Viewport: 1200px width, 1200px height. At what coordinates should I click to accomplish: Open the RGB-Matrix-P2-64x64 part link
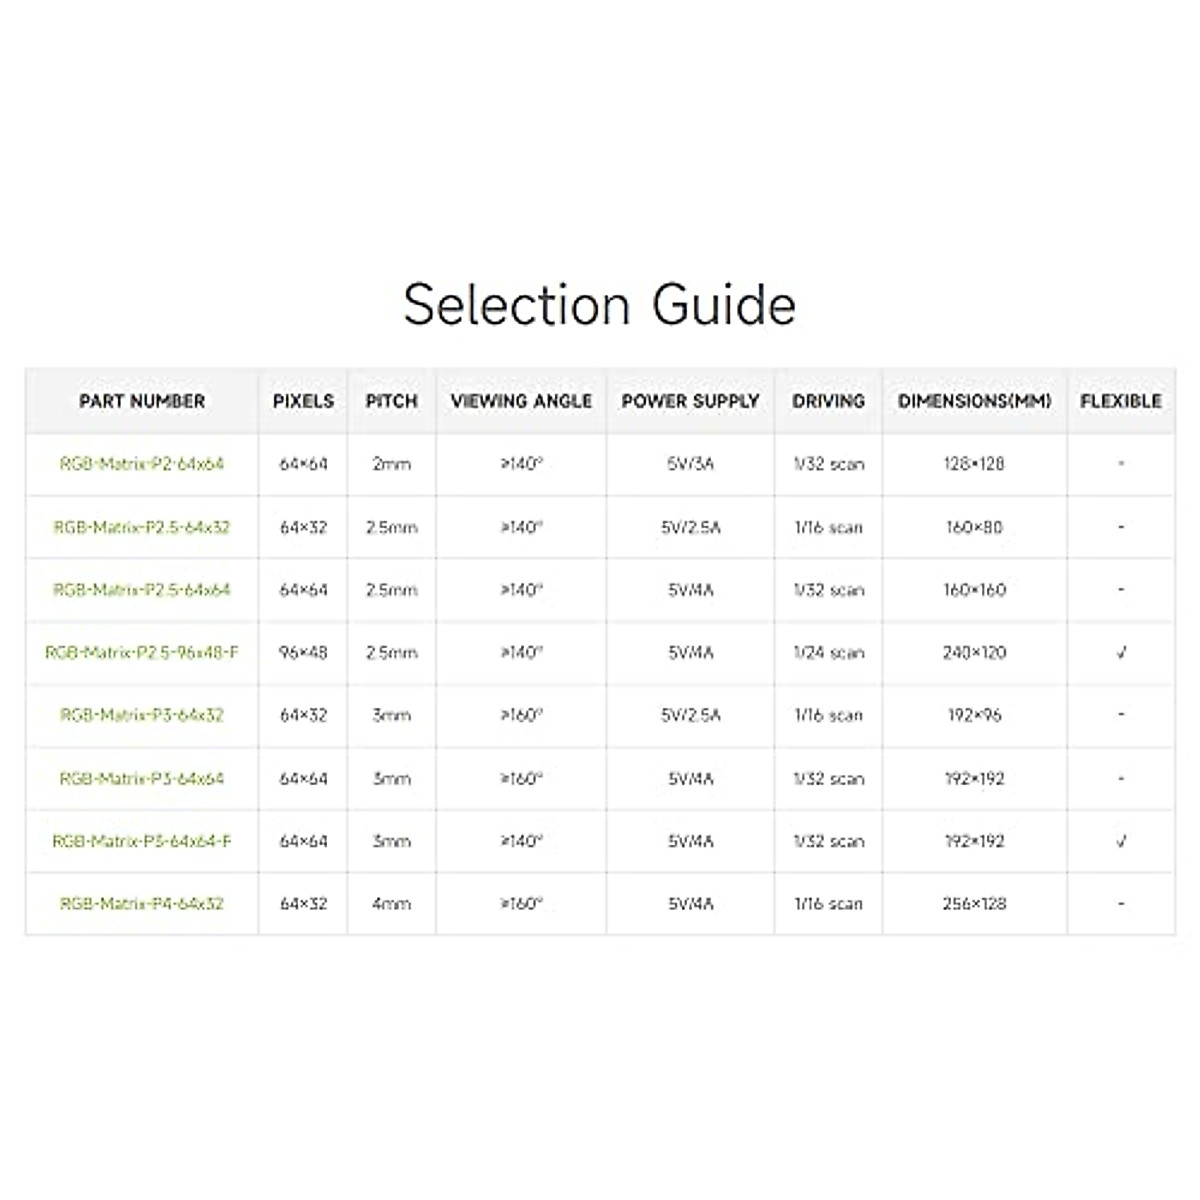click(x=142, y=464)
